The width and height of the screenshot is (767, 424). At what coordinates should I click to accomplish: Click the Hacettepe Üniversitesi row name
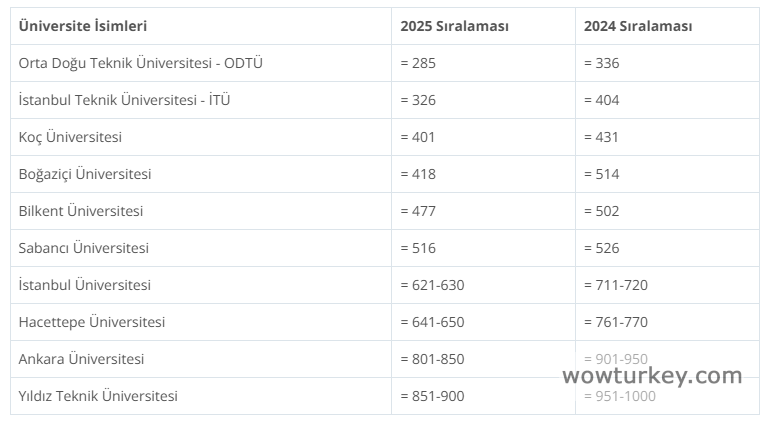92,322
